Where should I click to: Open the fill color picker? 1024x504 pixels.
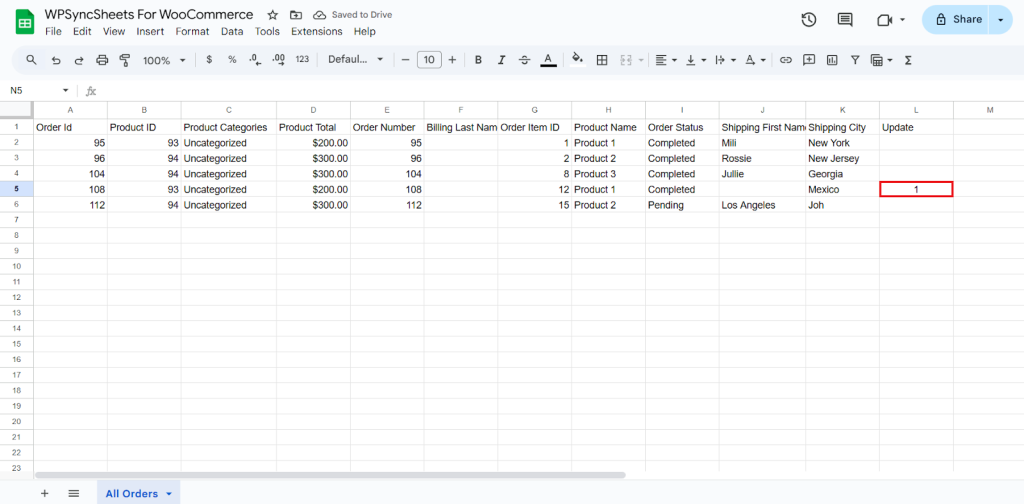(577, 59)
